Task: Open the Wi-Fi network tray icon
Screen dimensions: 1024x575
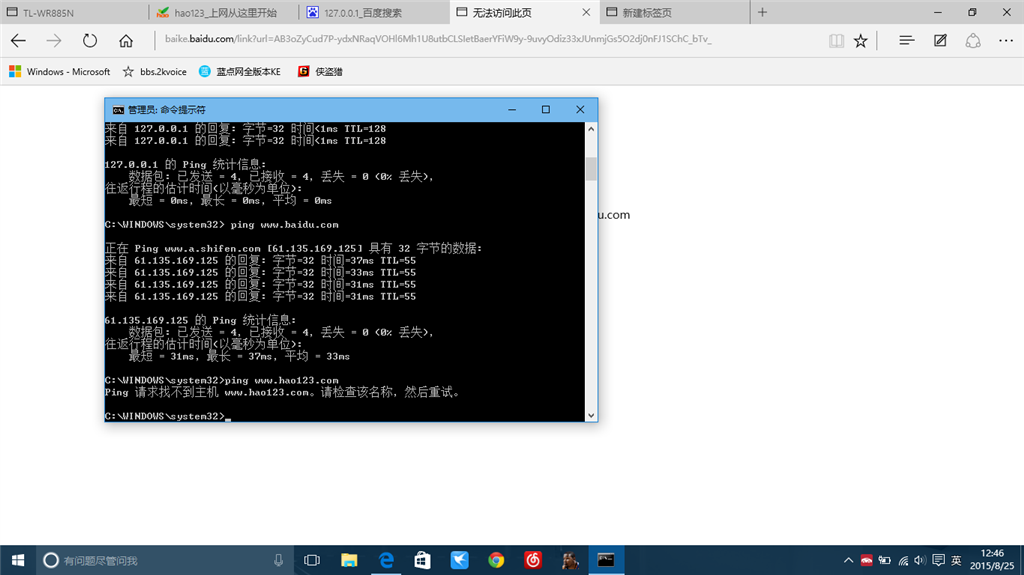Action: pos(903,560)
